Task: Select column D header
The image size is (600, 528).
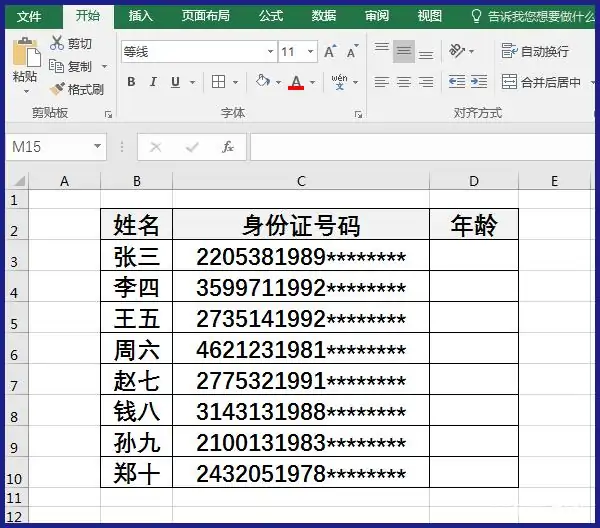Action: (474, 181)
